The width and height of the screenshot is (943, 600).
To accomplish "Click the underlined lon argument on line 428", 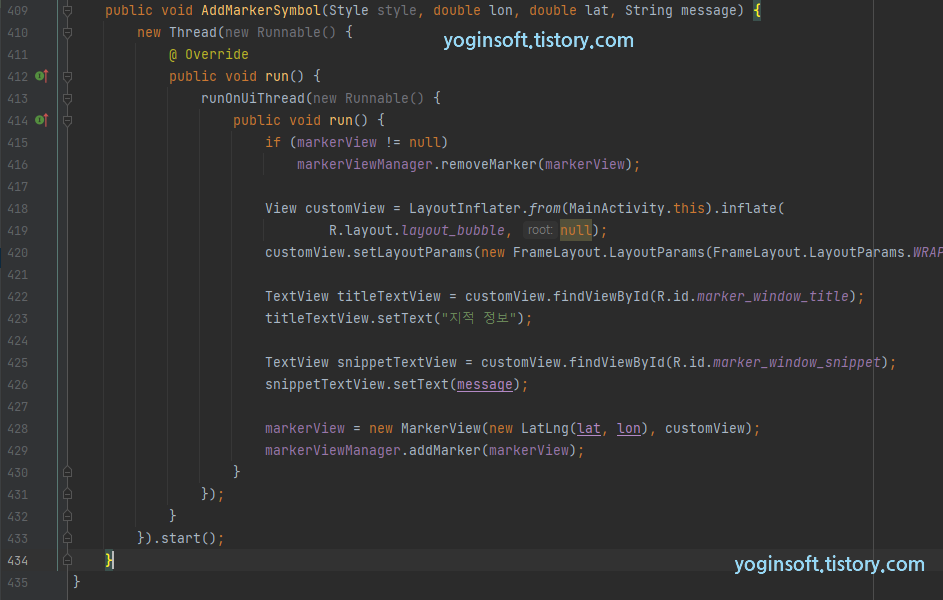I will [x=628, y=429].
